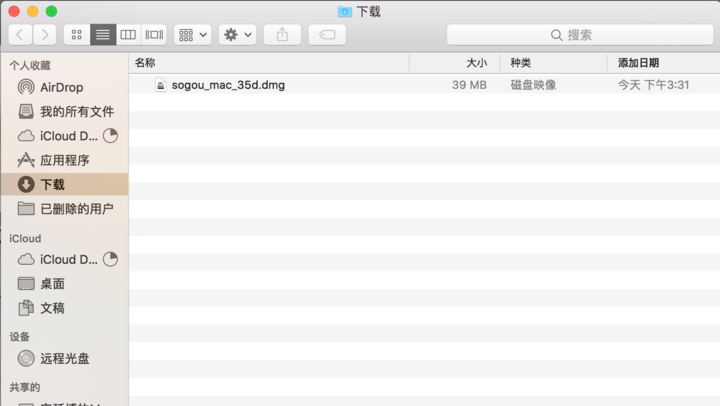Open 桌面 in sidebar
The image size is (720, 406).
(65, 284)
